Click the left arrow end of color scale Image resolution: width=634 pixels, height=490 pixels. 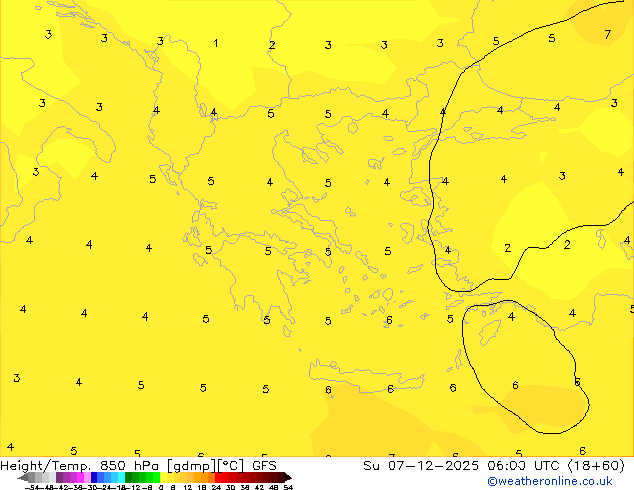point(22,477)
